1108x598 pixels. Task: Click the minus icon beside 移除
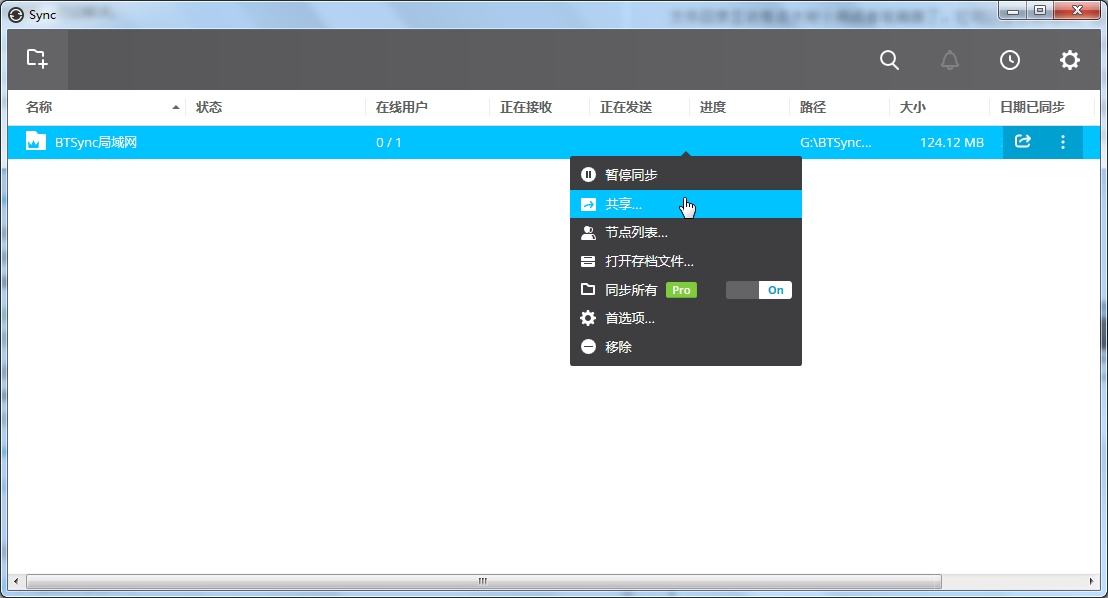[588, 346]
